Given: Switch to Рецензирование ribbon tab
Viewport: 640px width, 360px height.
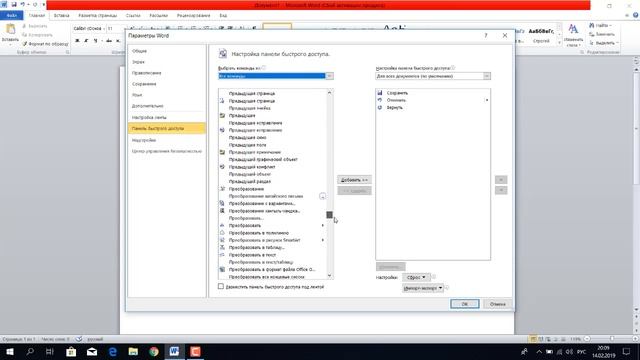Looking at the screenshot, I should [x=193, y=16].
